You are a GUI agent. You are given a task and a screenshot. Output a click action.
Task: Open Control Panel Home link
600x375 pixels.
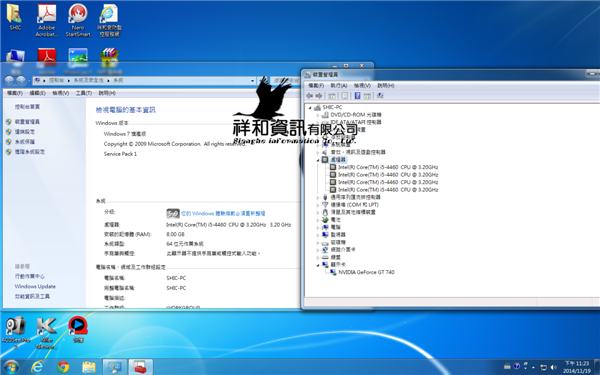click(x=27, y=107)
